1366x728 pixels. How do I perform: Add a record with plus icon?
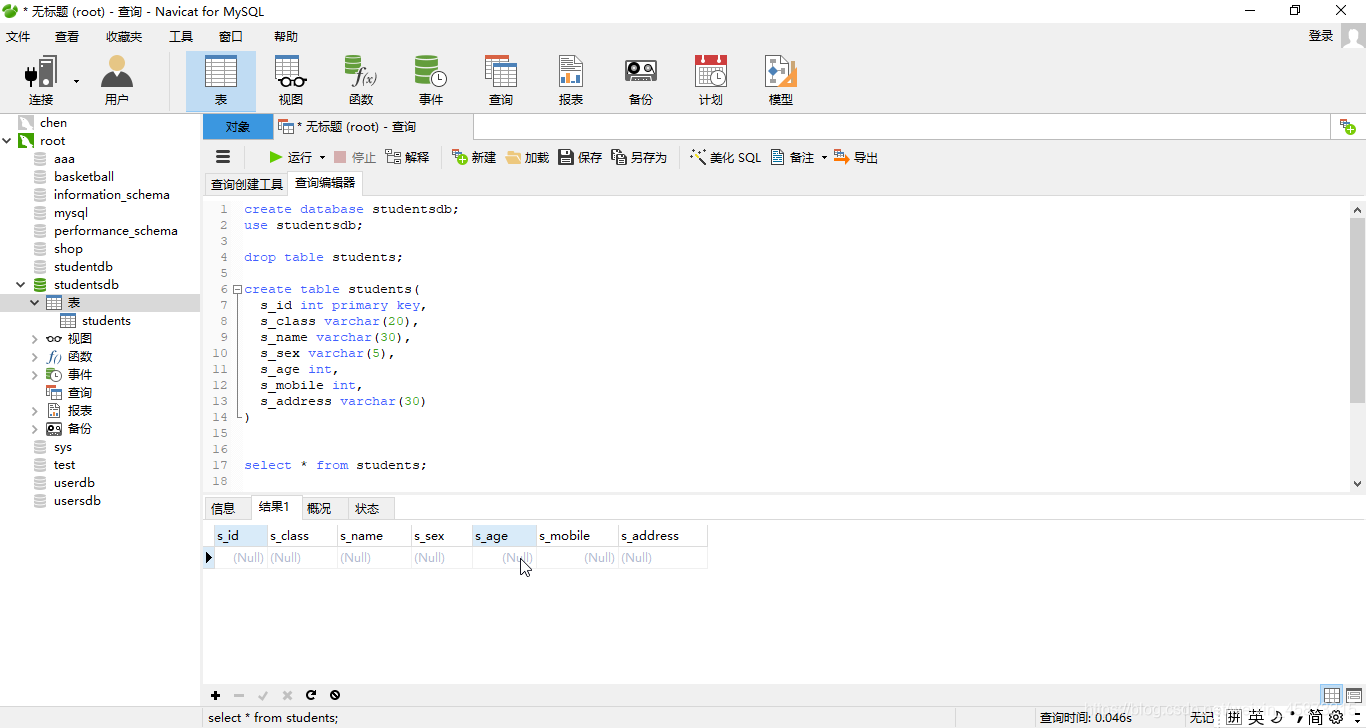[x=215, y=695]
